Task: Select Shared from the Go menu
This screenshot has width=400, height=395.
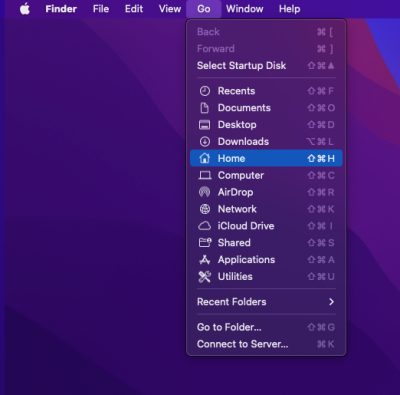Action: (x=266, y=243)
